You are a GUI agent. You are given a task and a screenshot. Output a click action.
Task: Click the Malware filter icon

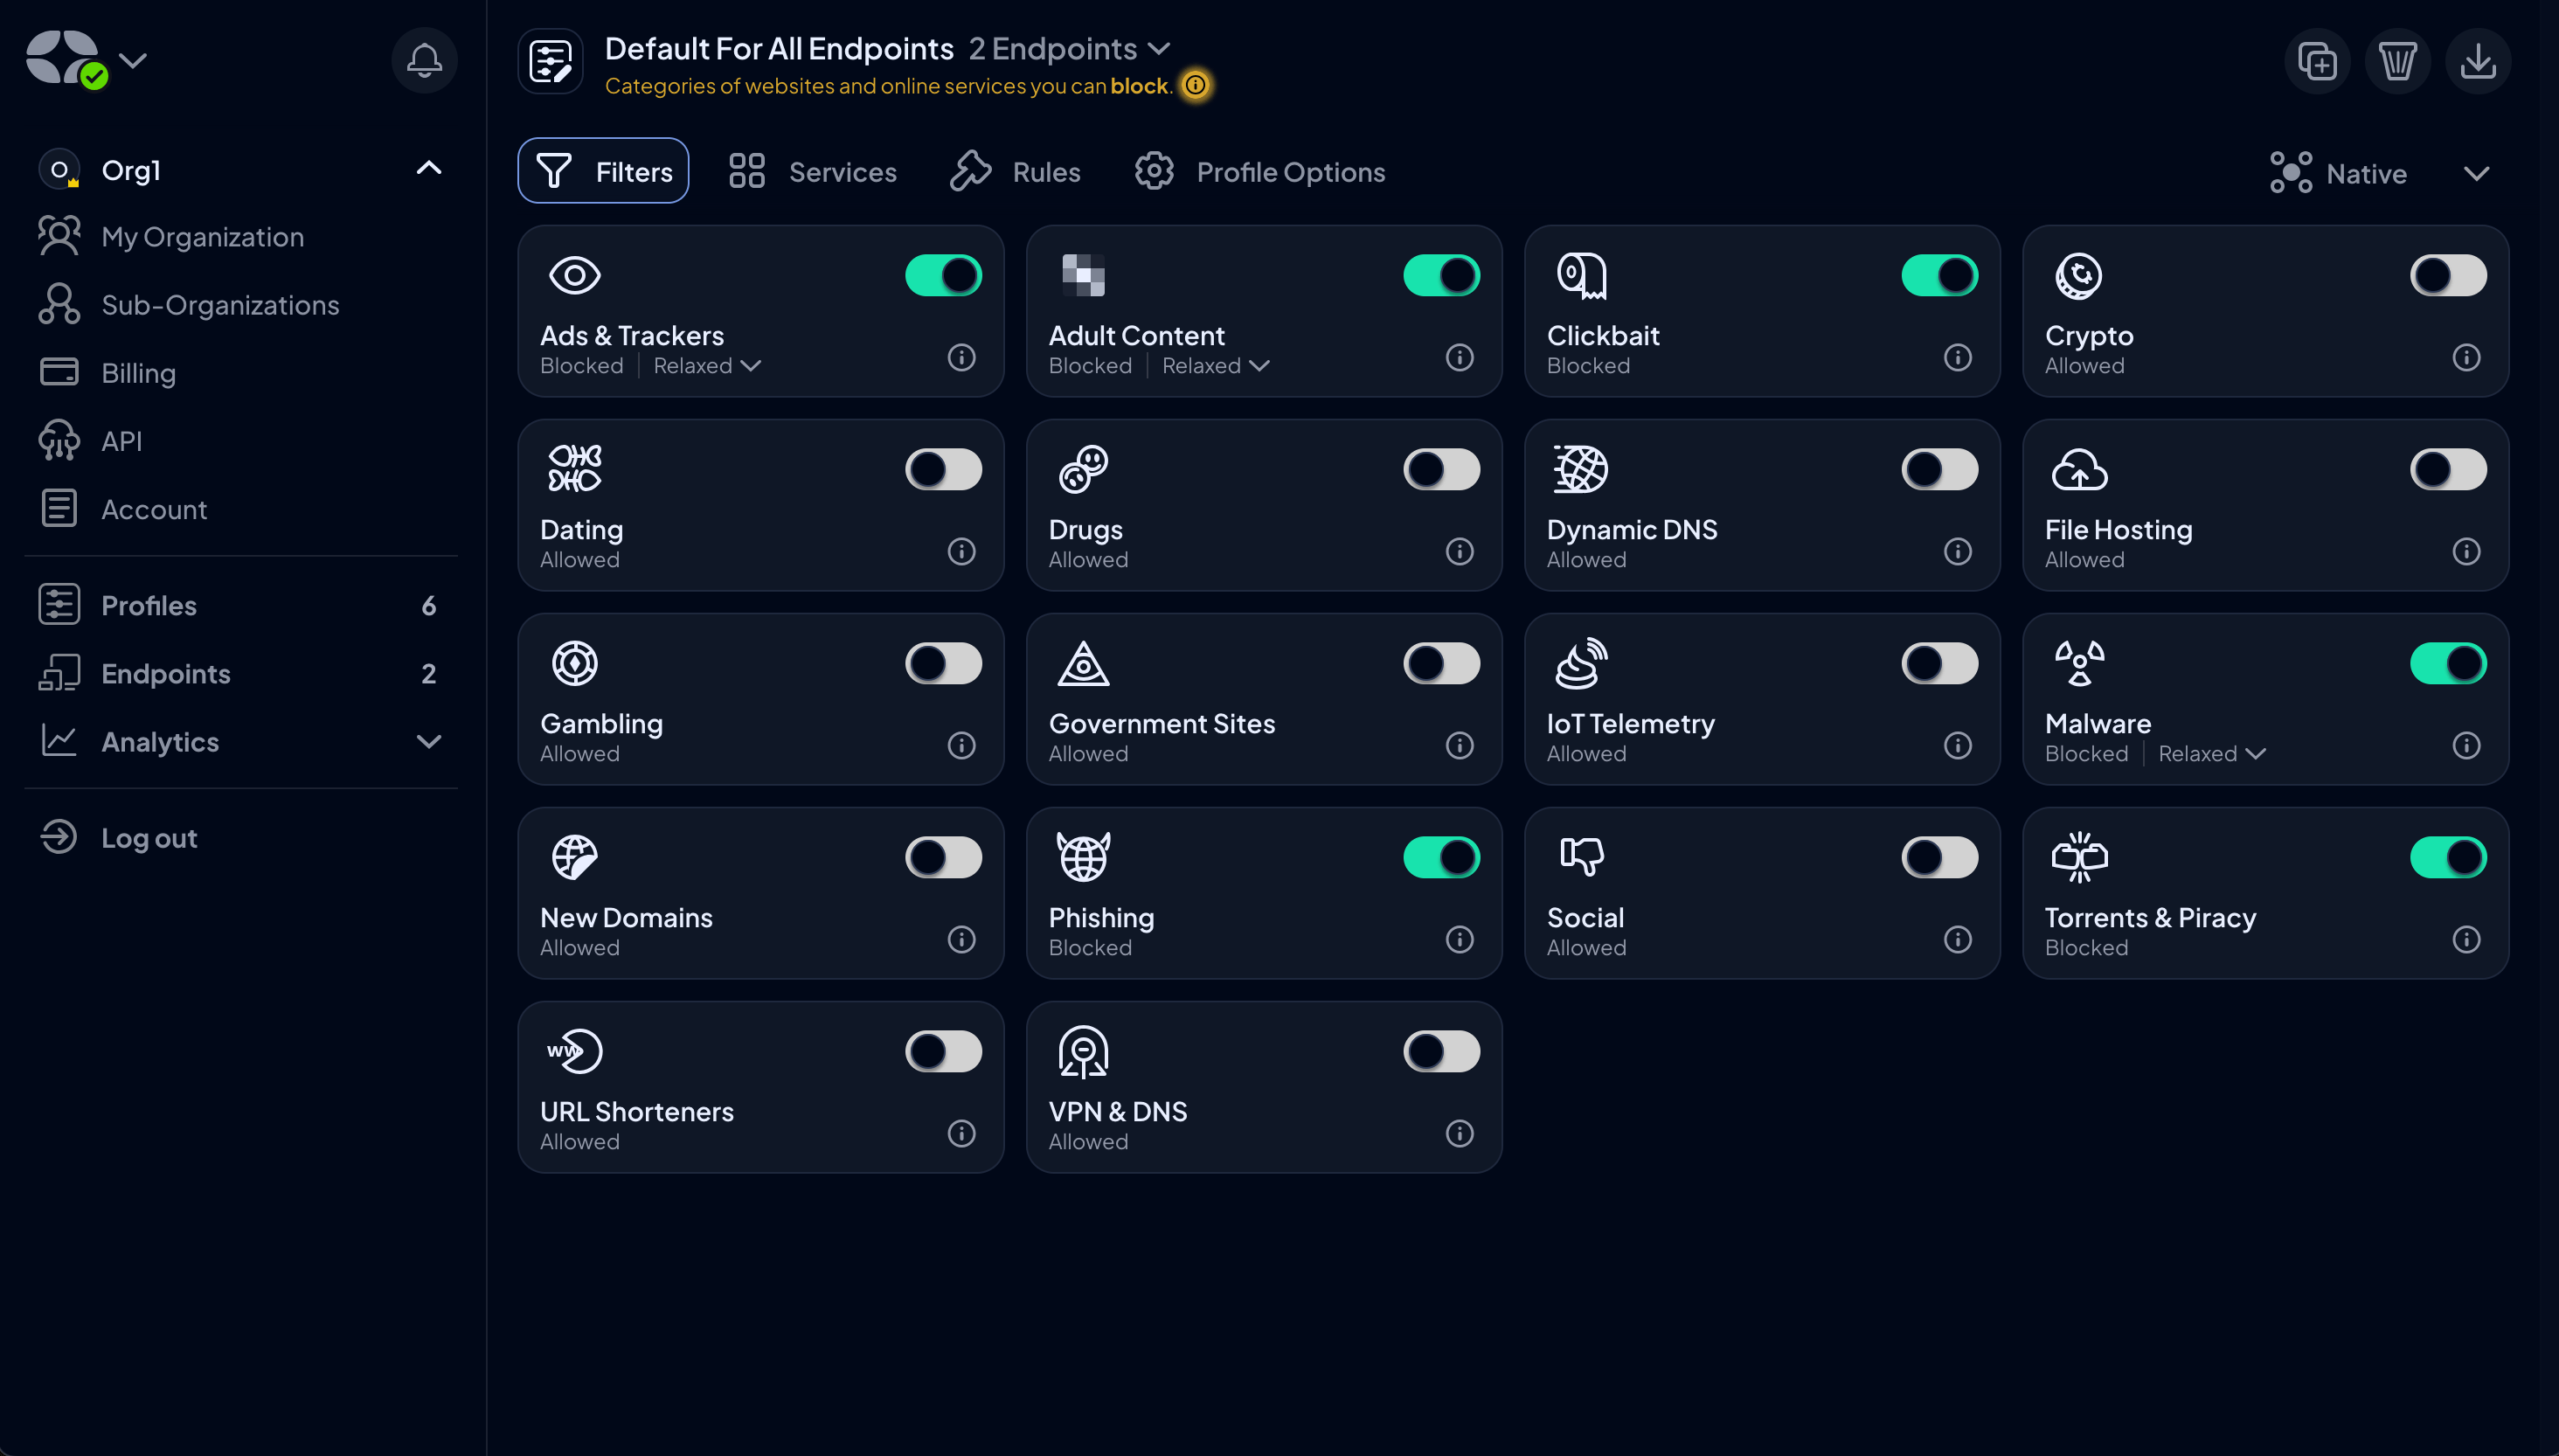(2079, 665)
